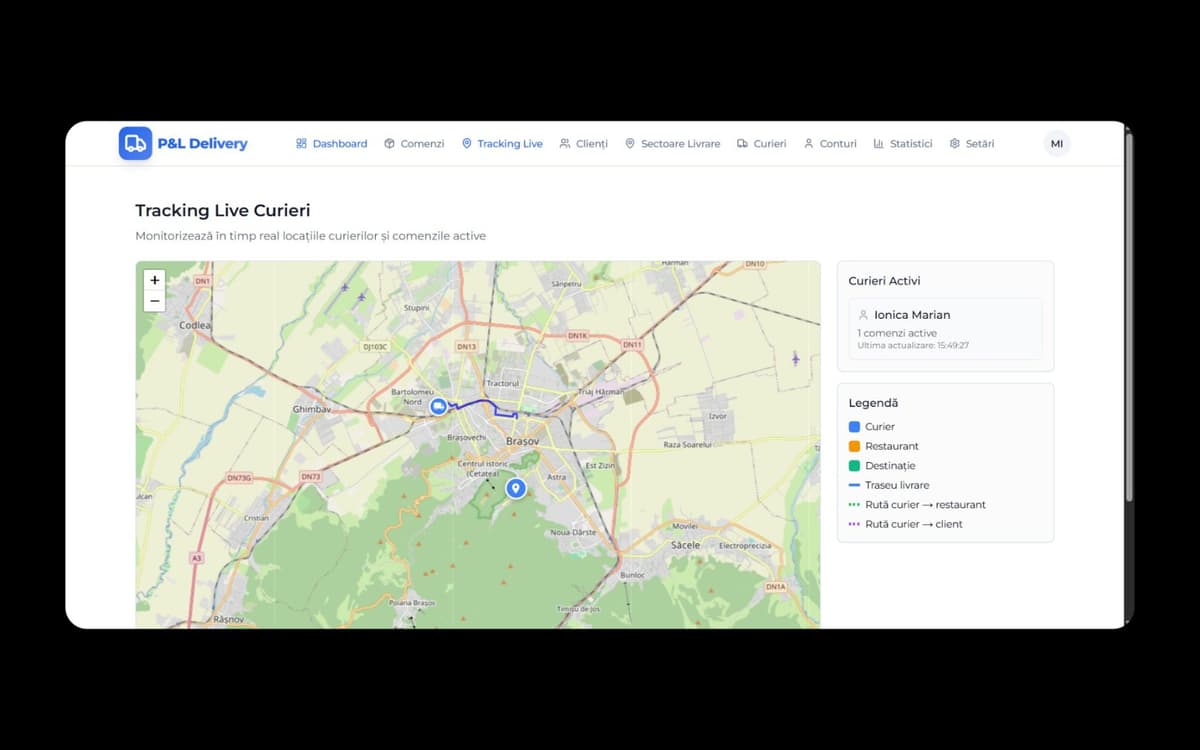
Task: Zoom out the map with minus button
Action: [x=154, y=301]
